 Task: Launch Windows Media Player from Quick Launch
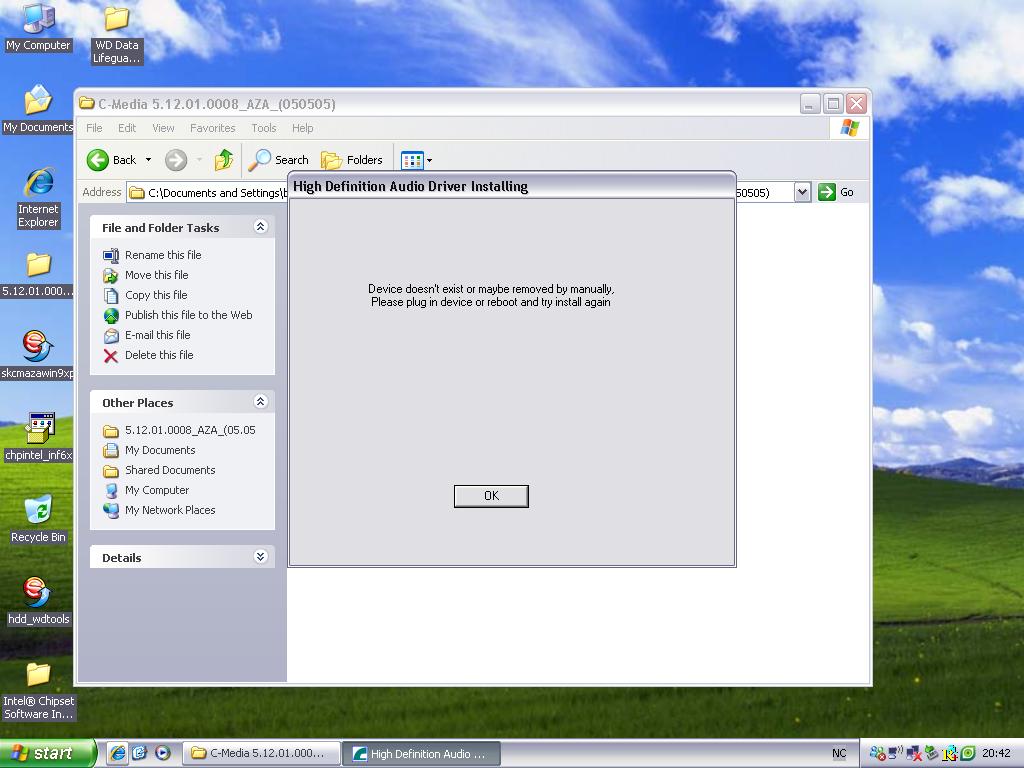coord(163,753)
